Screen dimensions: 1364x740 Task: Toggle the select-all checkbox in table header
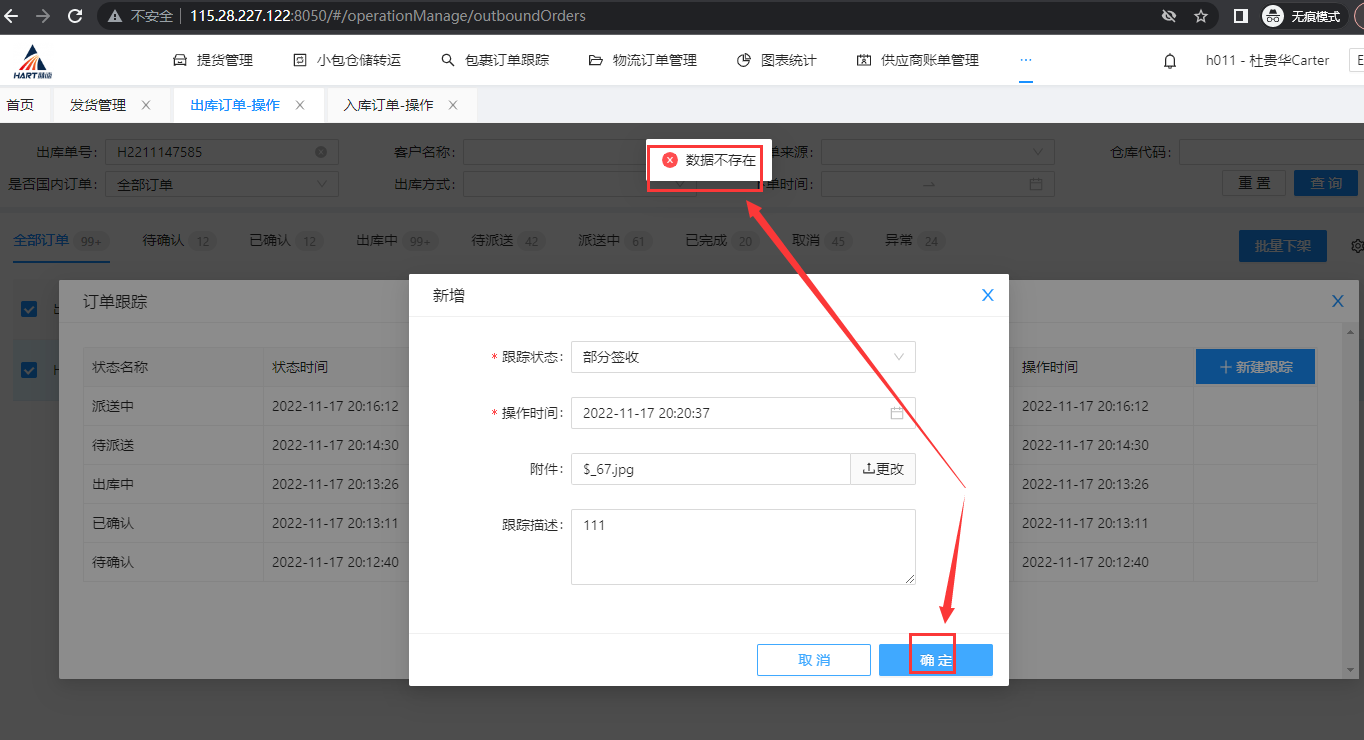29,309
